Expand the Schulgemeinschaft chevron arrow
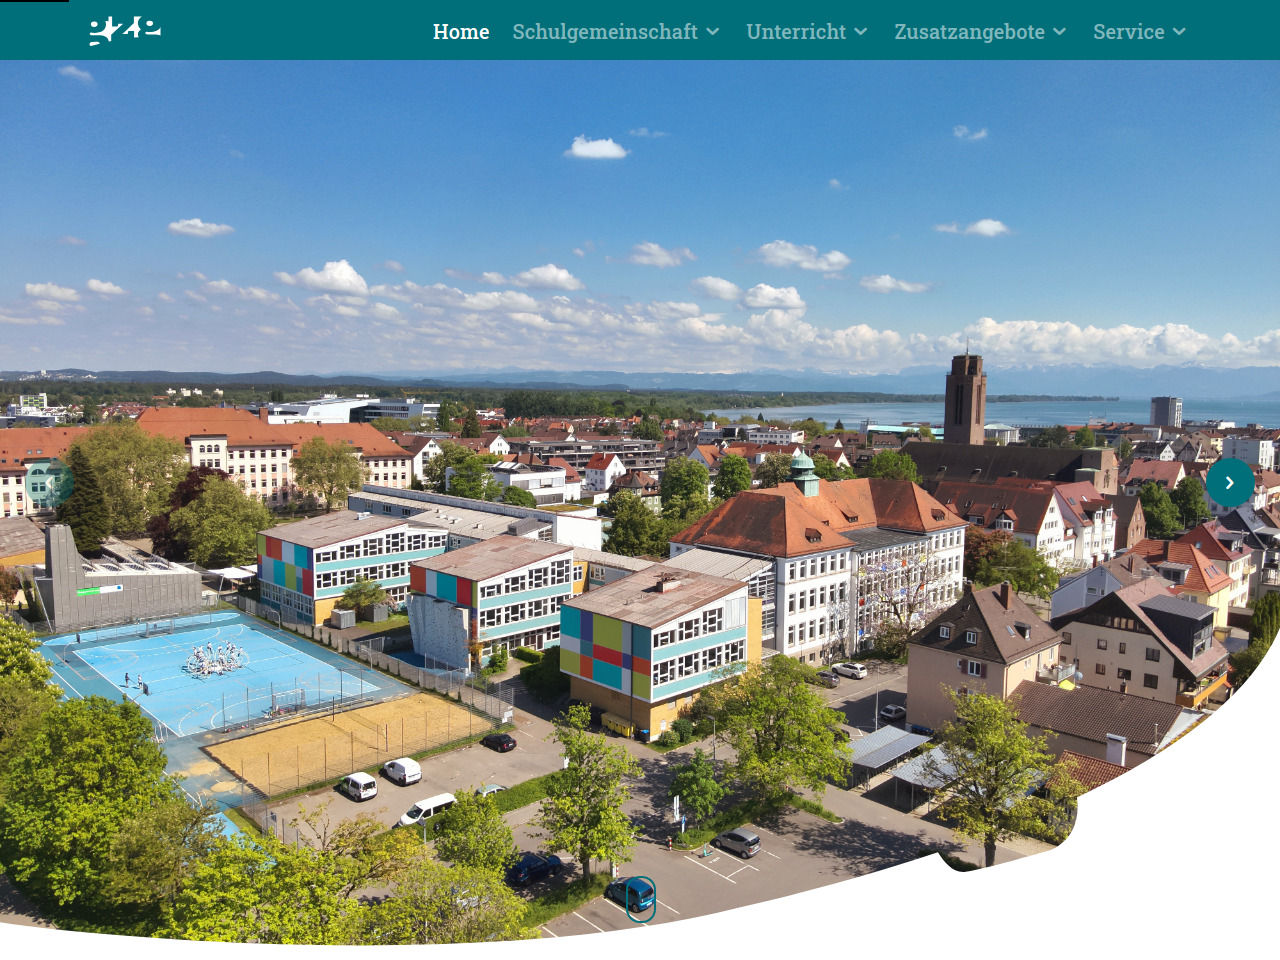 713,32
